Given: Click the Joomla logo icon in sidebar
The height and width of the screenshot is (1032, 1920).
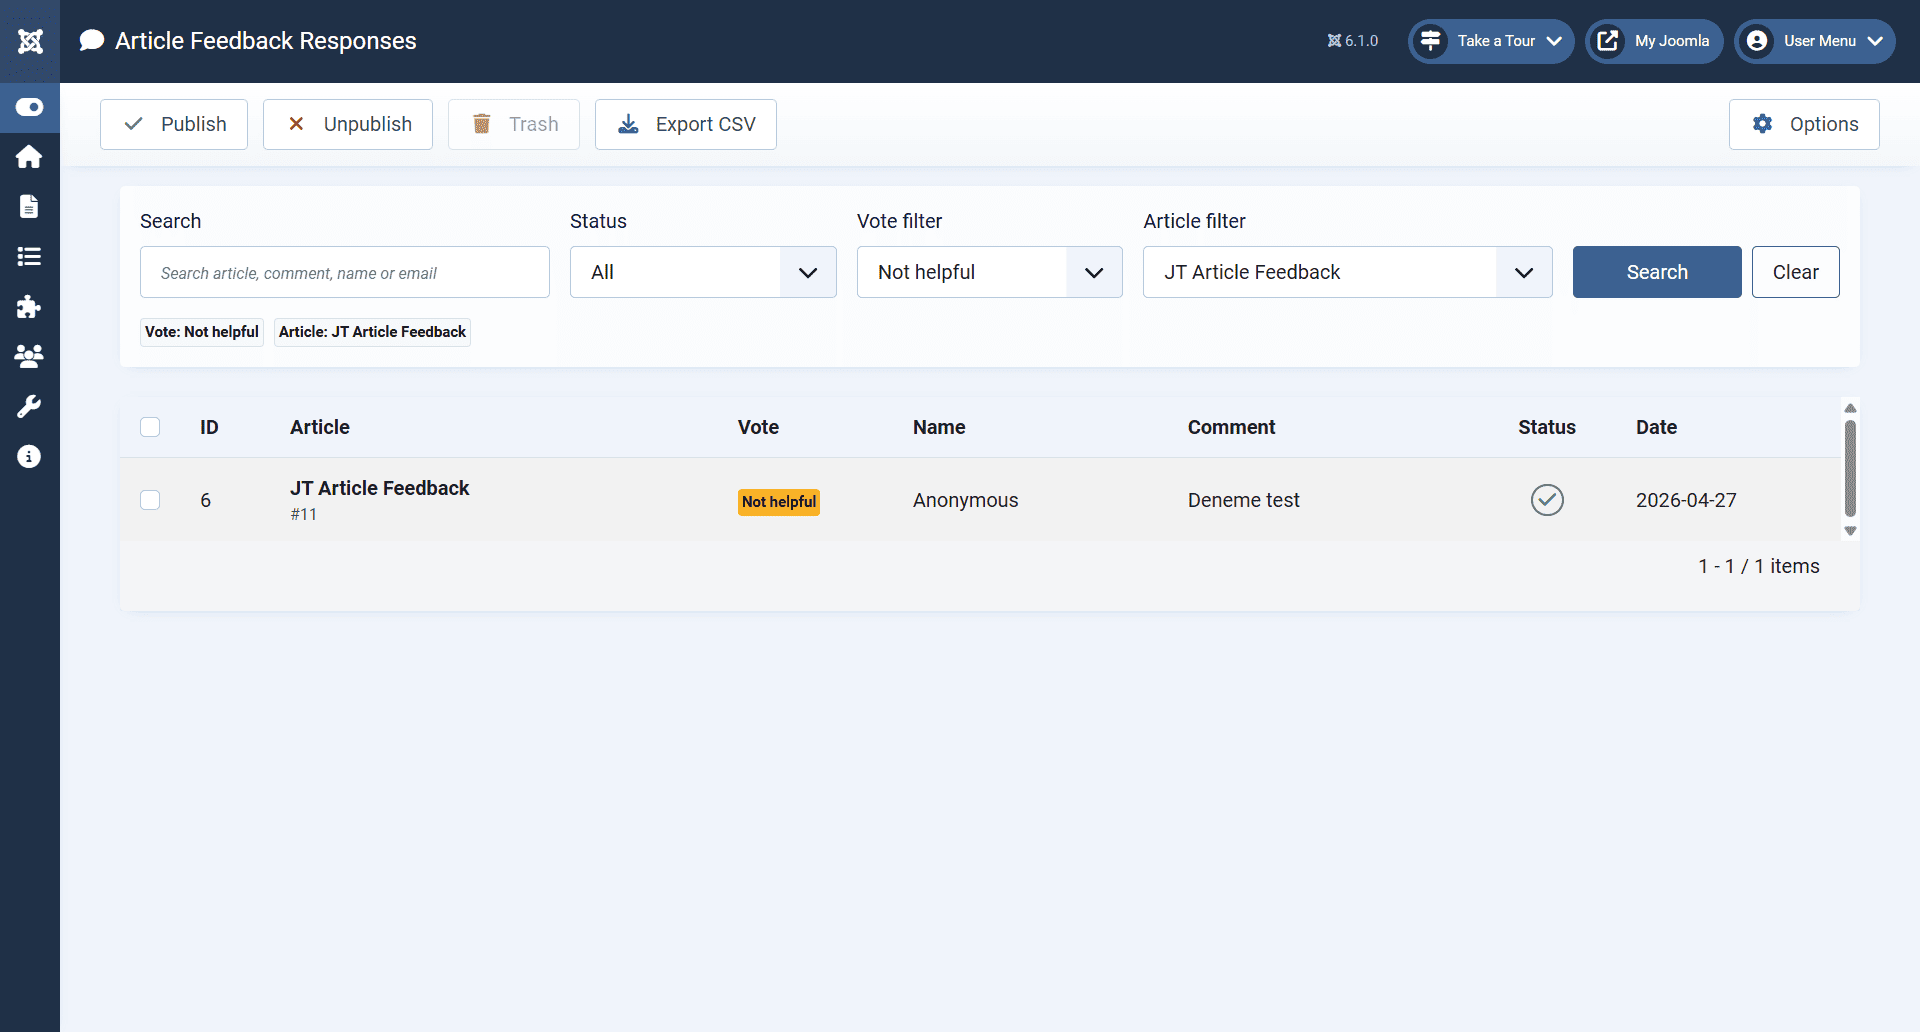Looking at the screenshot, I should click(30, 41).
